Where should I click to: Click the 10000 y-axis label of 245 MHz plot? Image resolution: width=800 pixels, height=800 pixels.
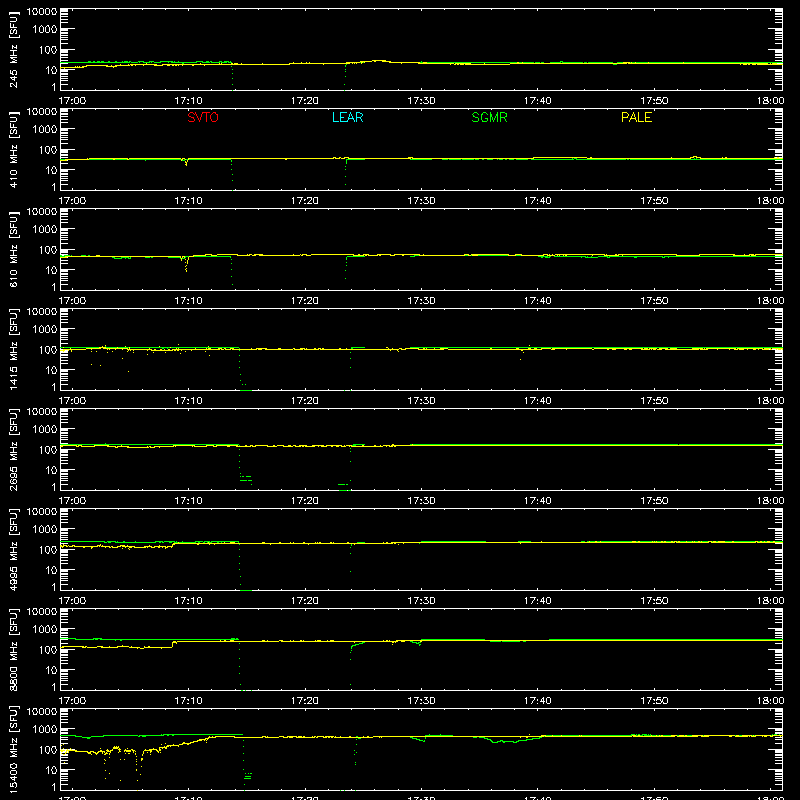pos(42,12)
